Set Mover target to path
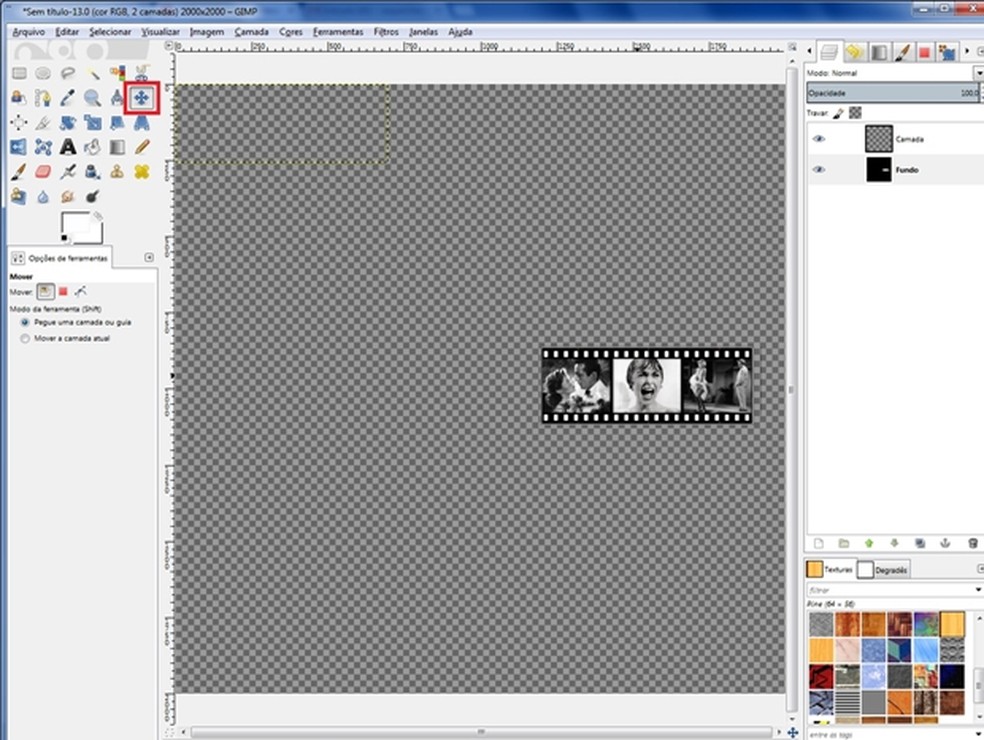984x740 pixels. [x=80, y=291]
